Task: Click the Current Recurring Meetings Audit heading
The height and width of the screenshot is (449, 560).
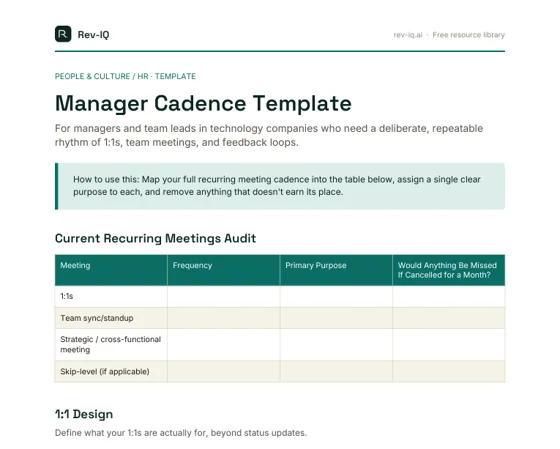Action: 155,238
